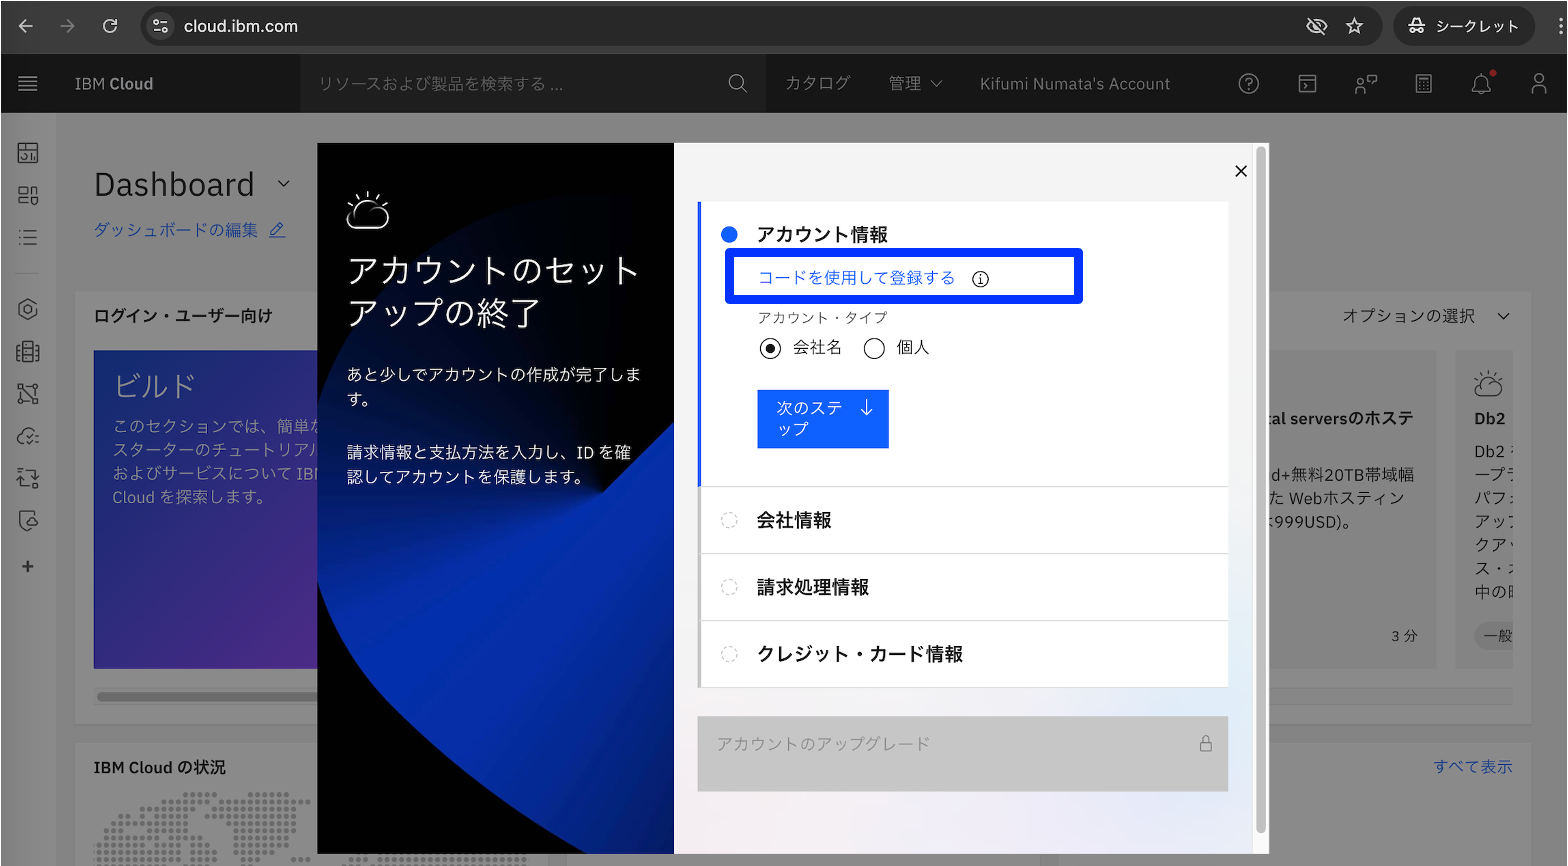The width and height of the screenshot is (1568, 866).
Task: Click the crossed-out eye icon in address bar
Action: [1317, 26]
